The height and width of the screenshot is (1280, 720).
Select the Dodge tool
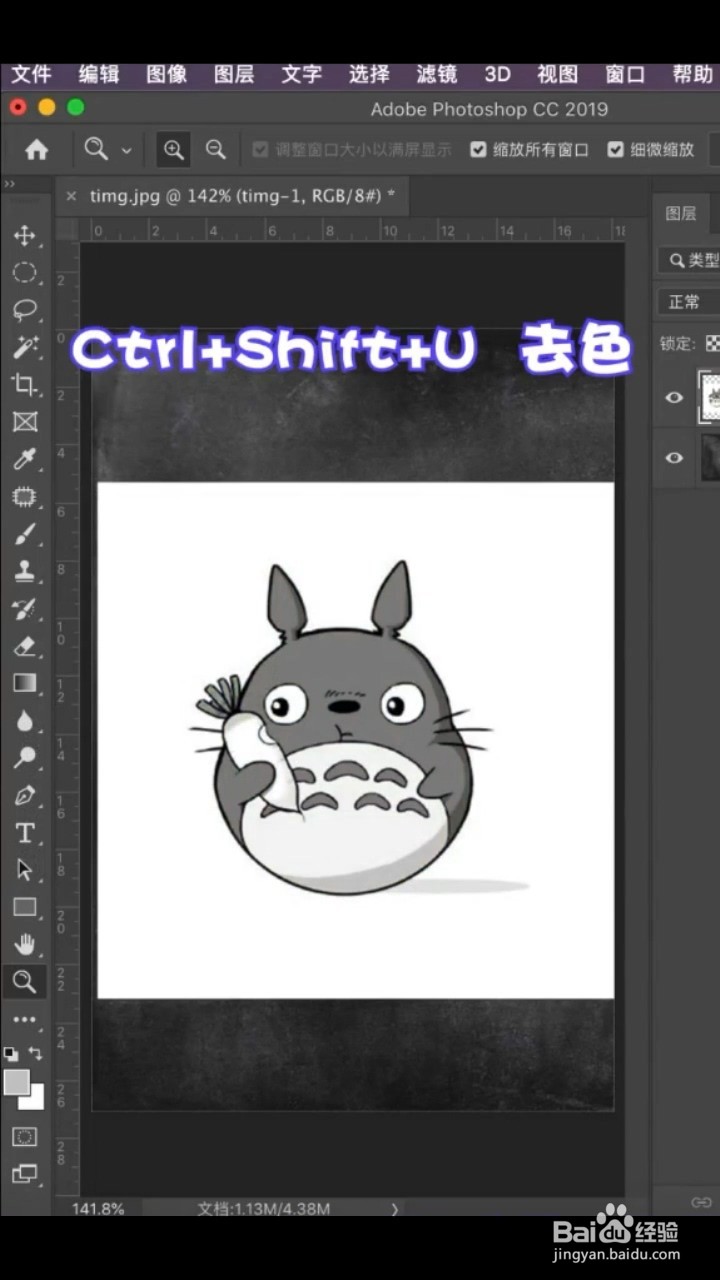24,758
